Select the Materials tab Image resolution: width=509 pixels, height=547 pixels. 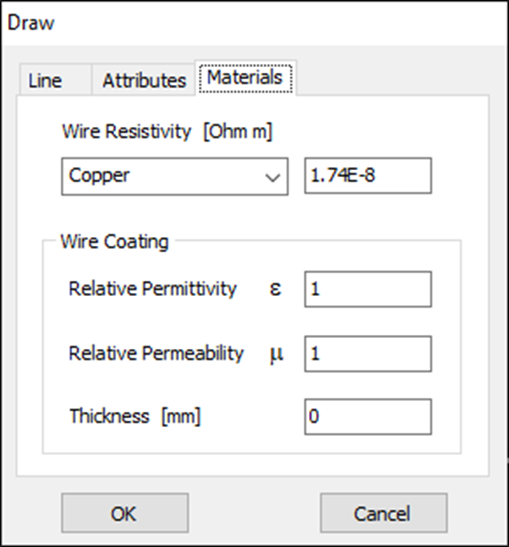[246, 77]
